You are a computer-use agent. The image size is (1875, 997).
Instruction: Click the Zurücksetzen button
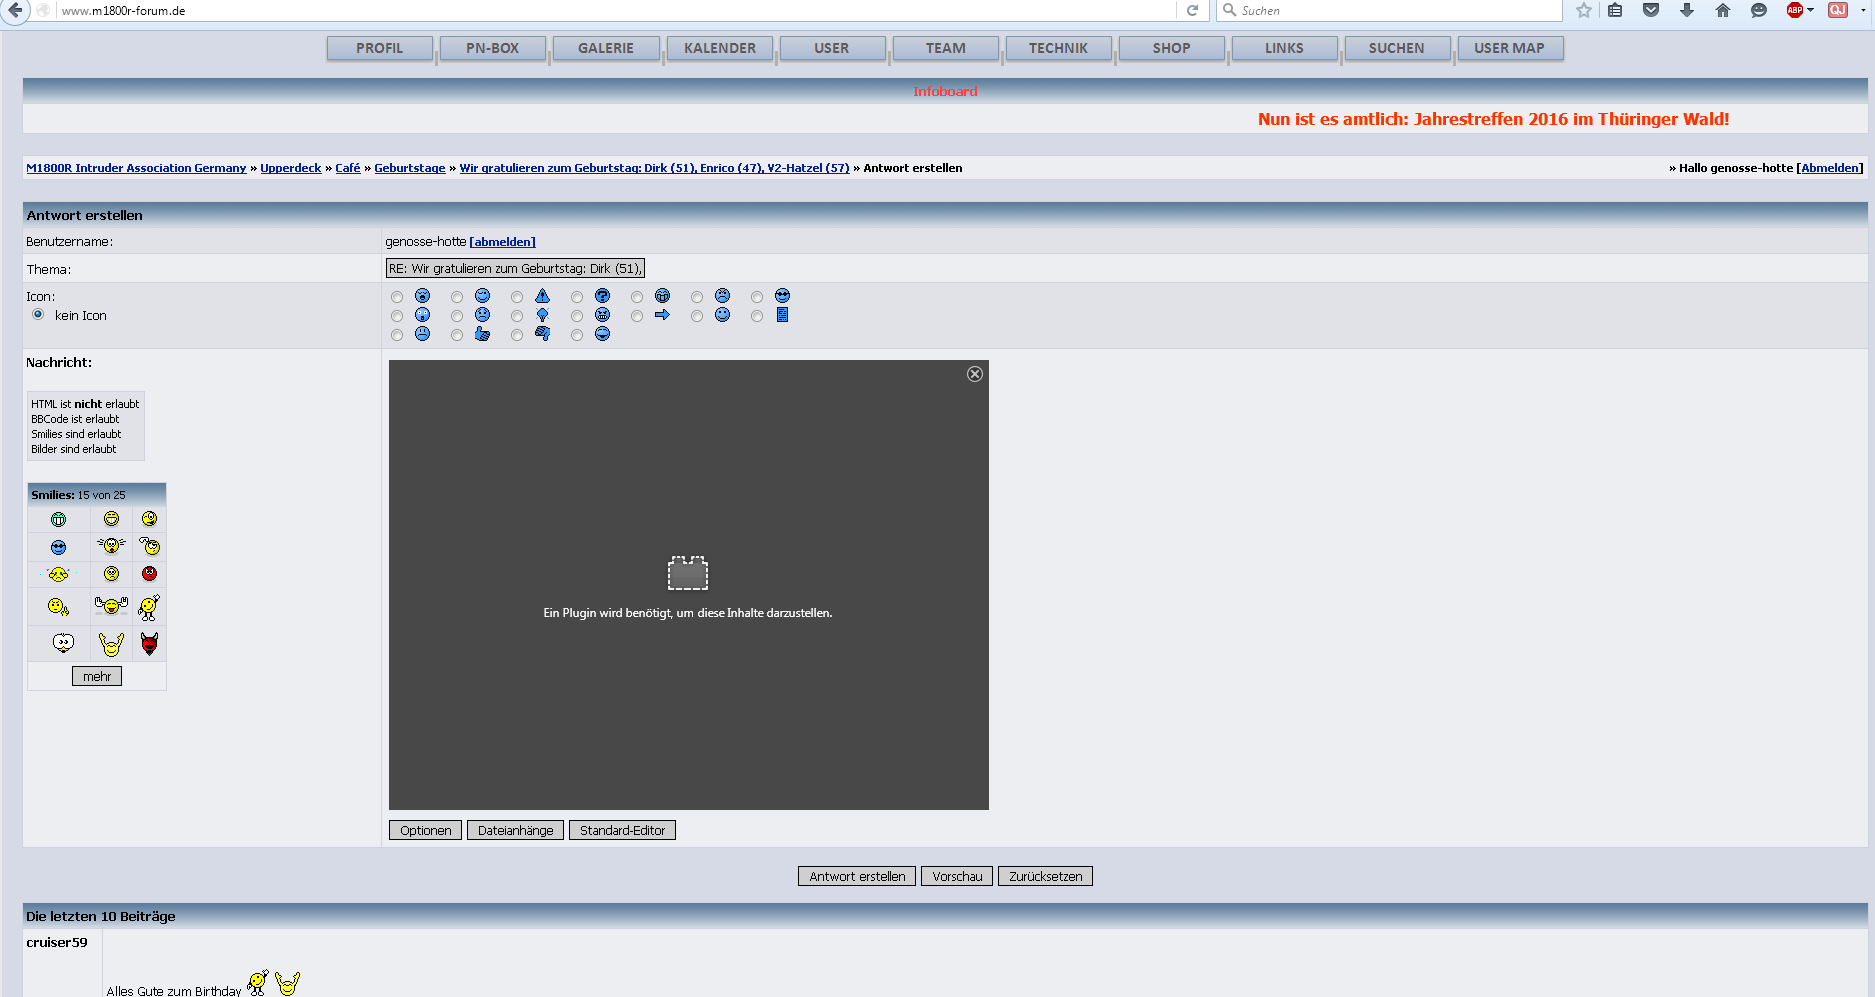(x=1045, y=876)
